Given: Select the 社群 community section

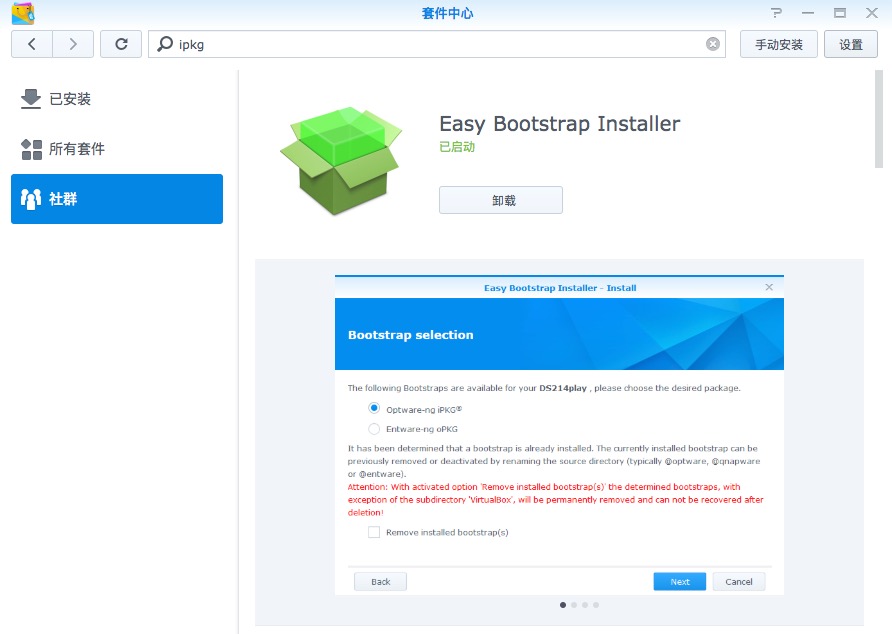Looking at the screenshot, I should click(x=117, y=199).
